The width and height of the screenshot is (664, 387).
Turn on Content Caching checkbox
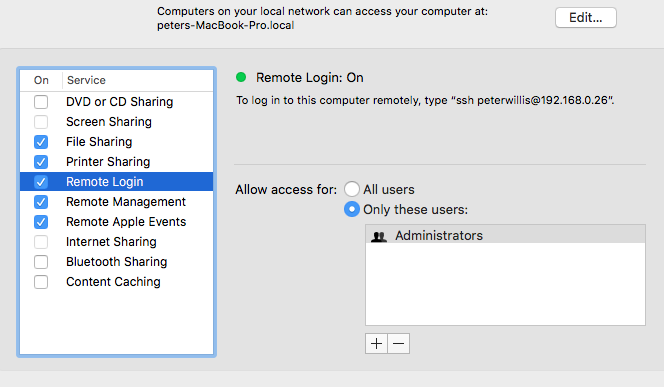pyautogui.click(x=41, y=282)
